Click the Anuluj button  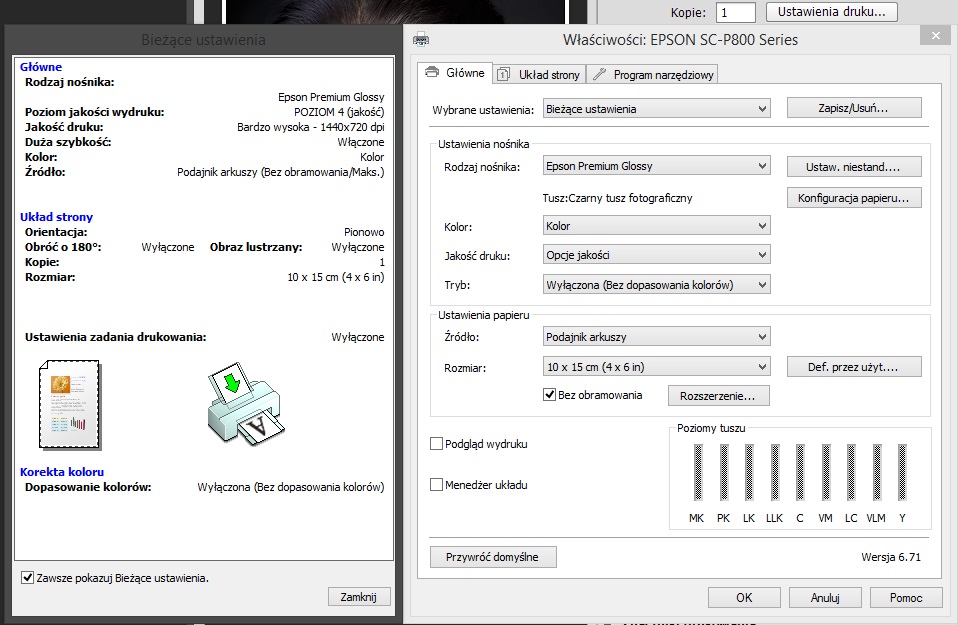coord(825,598)
